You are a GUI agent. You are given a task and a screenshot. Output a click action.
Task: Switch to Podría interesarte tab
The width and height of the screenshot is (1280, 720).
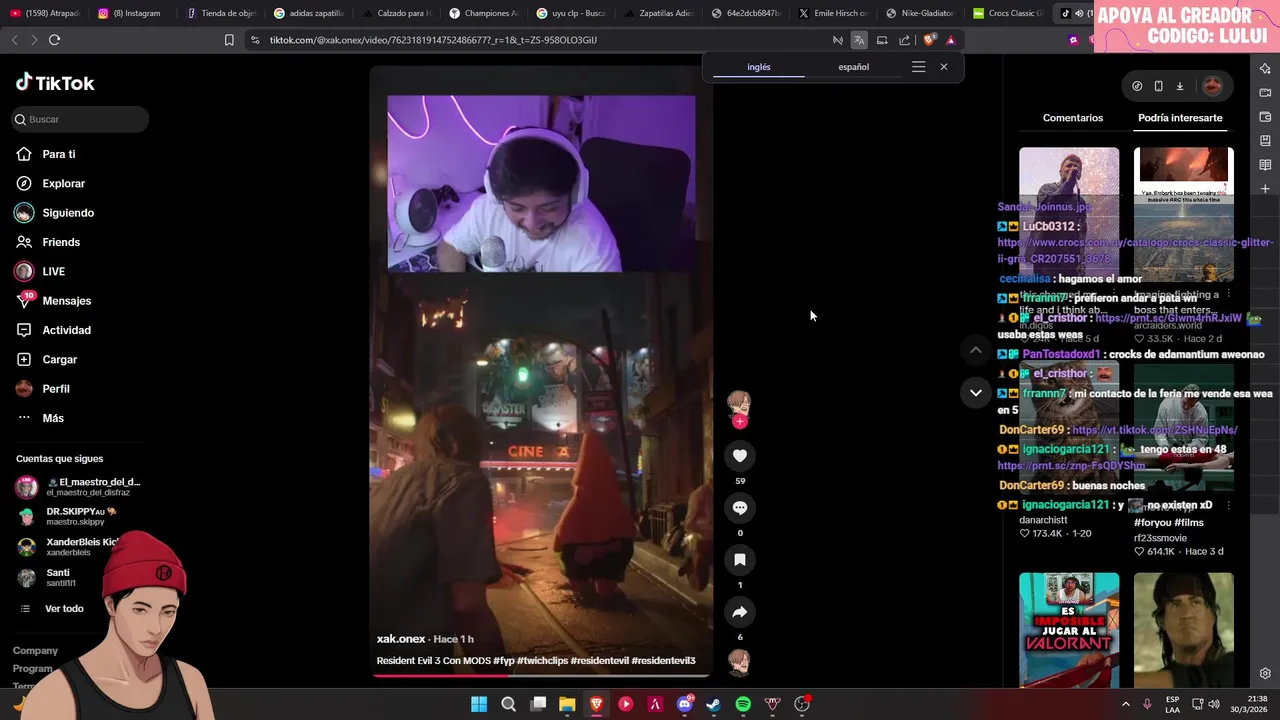pos(1180,118)
